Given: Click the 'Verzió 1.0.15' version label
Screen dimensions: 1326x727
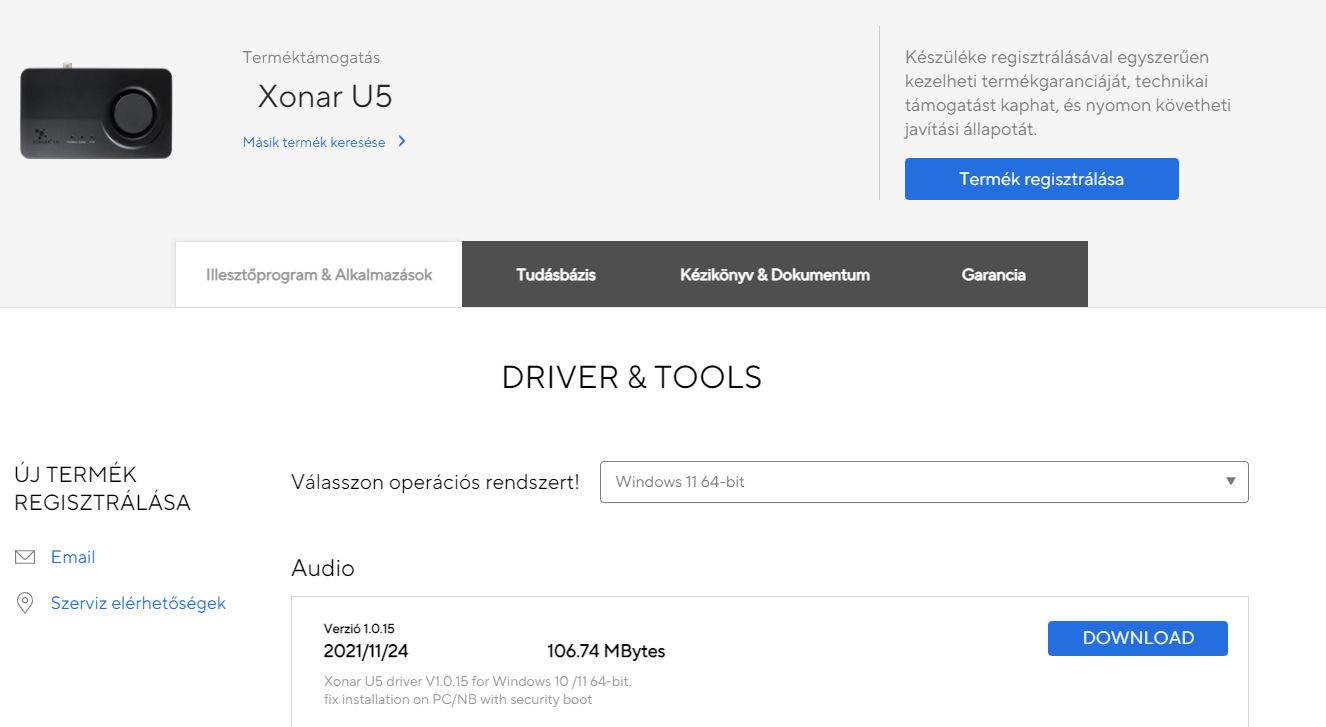Looking at the screenshot, I should click(x=359, y=629).
